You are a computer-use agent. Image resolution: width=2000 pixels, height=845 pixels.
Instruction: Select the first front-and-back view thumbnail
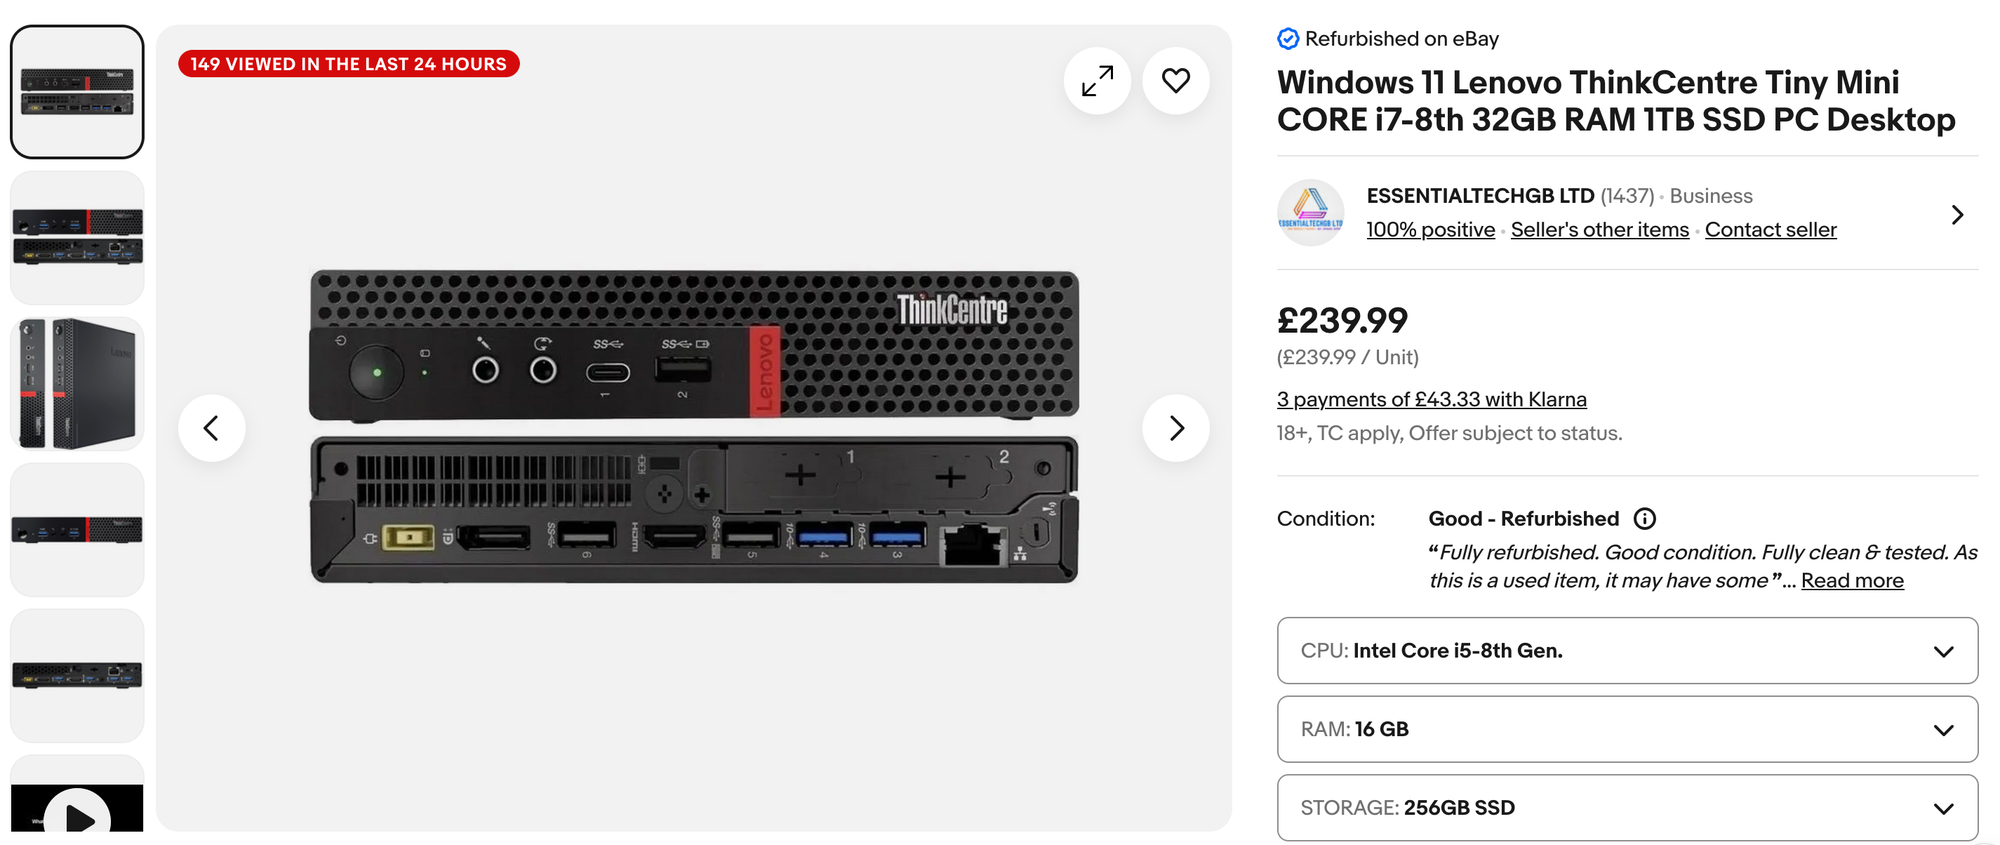coord(77,92)
